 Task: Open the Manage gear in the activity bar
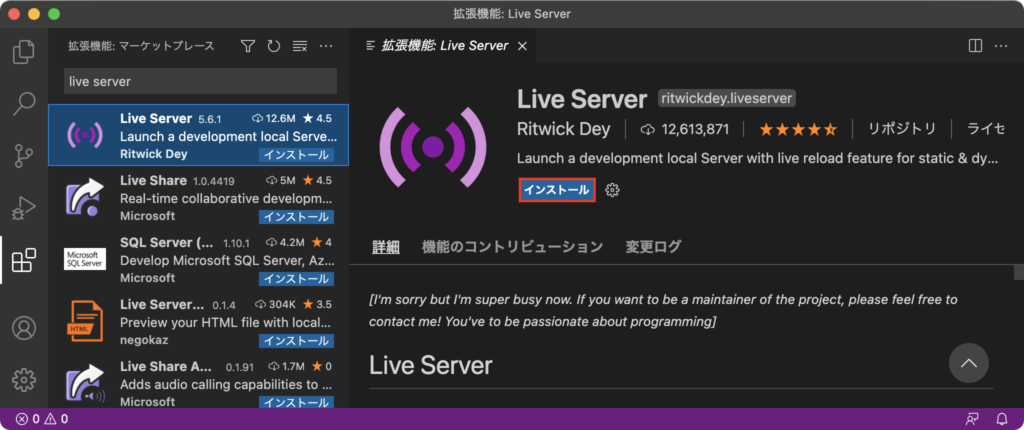pos(24,379)
